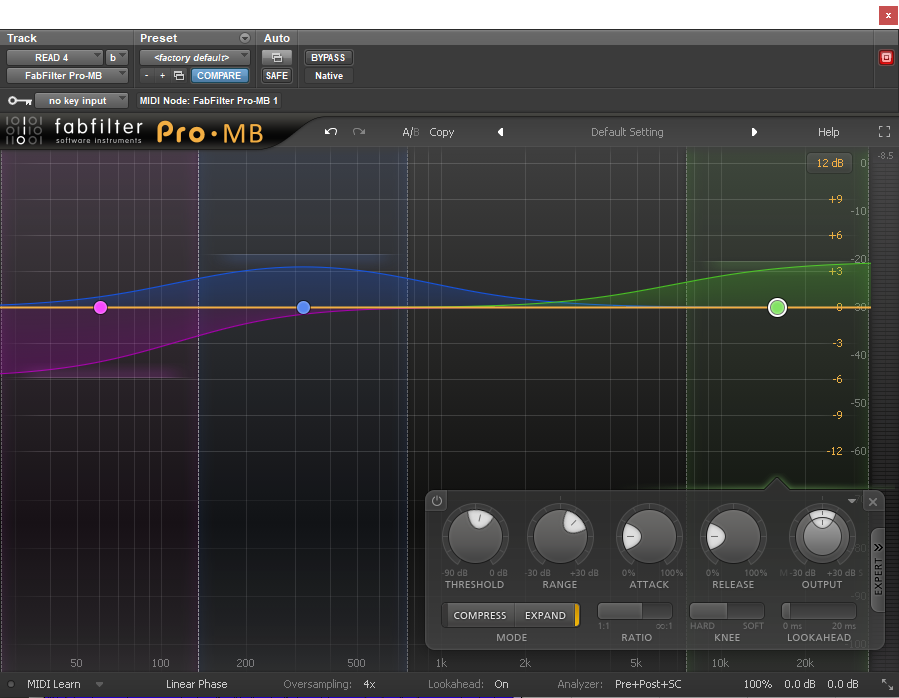The image size is (899, 698).
Task: Toggle the red target window button
Action: (x=886, y=57)
